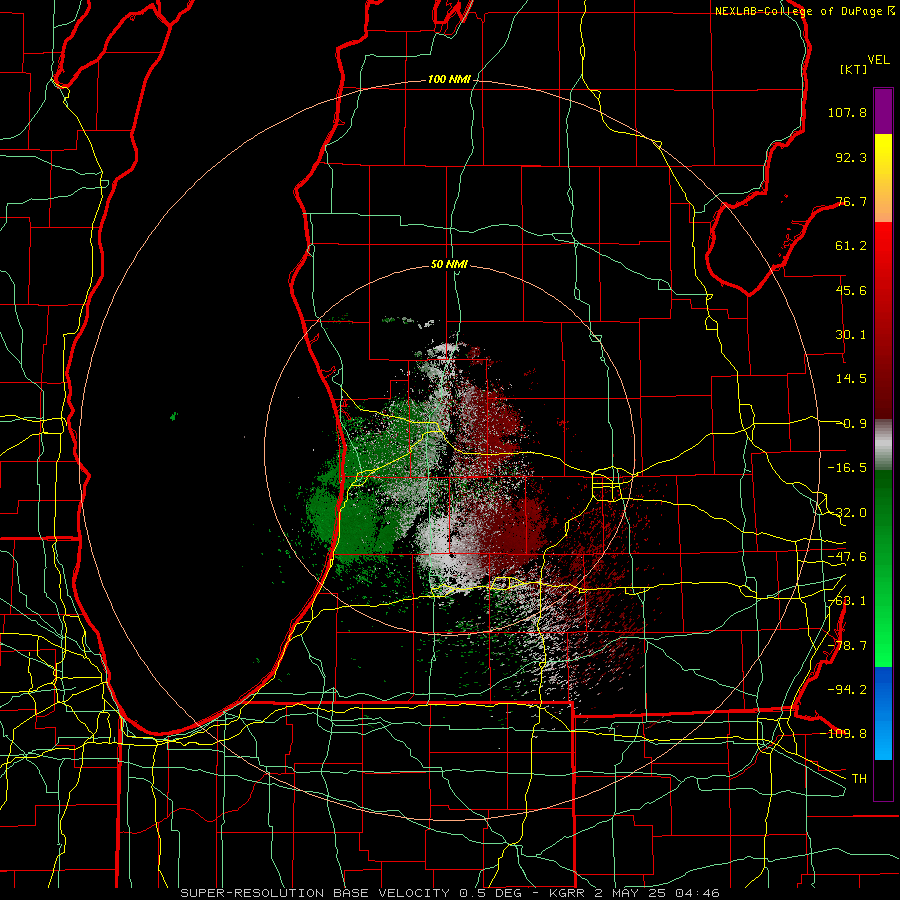Image resolution: width=900 pixels, height=900 pixels.
Task: Click the 100 NMI range ring label
Action: coord(449,79)
